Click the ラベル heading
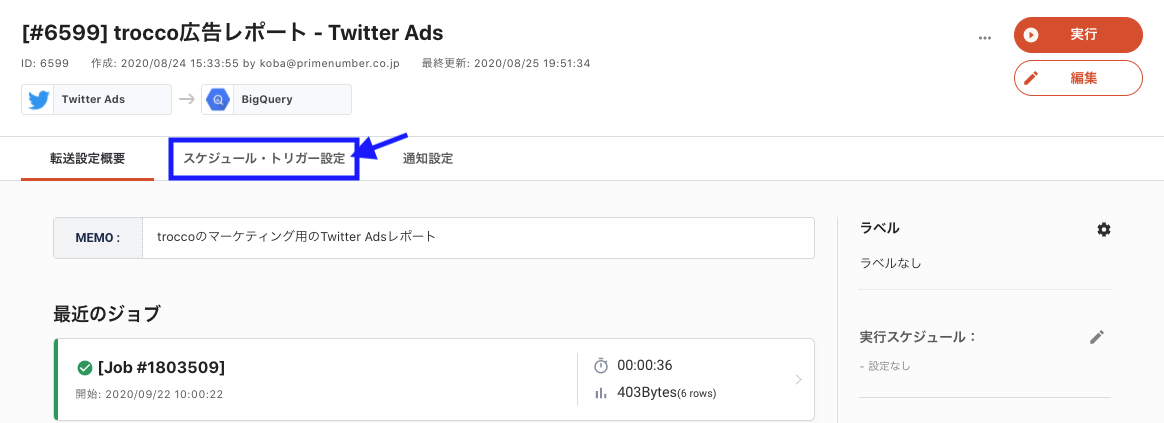The image size is (1164, 423). tap(879, 228)
